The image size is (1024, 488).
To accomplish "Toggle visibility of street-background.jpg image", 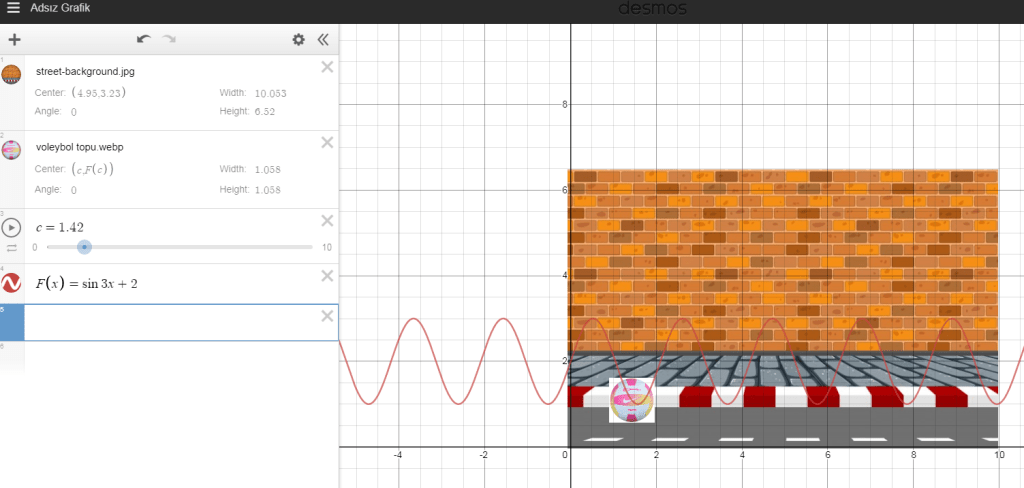I will 12,75.
